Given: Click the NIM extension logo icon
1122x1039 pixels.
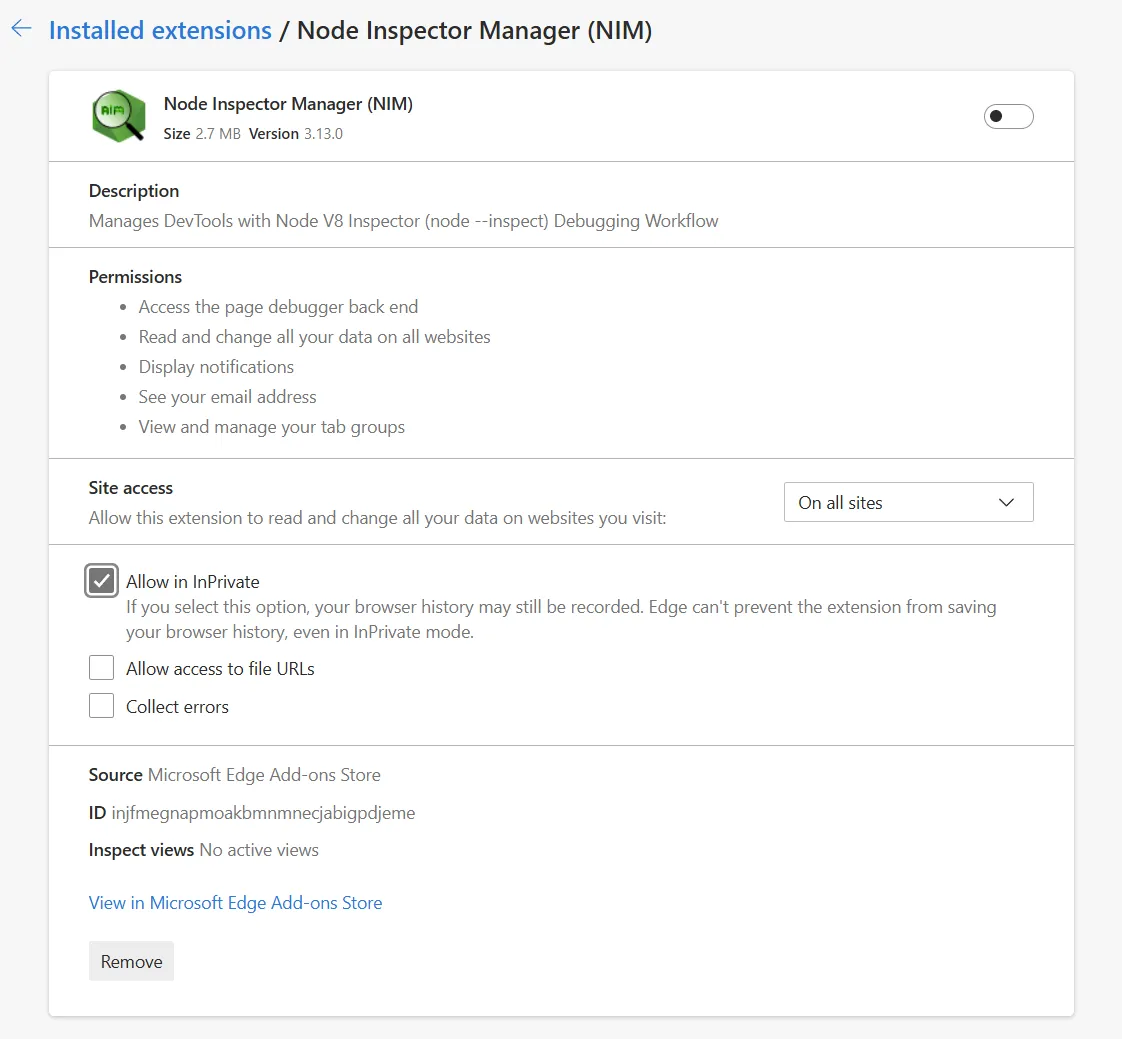Looking at the screenshot, I should pyautogui.click(x=119, y=116).
